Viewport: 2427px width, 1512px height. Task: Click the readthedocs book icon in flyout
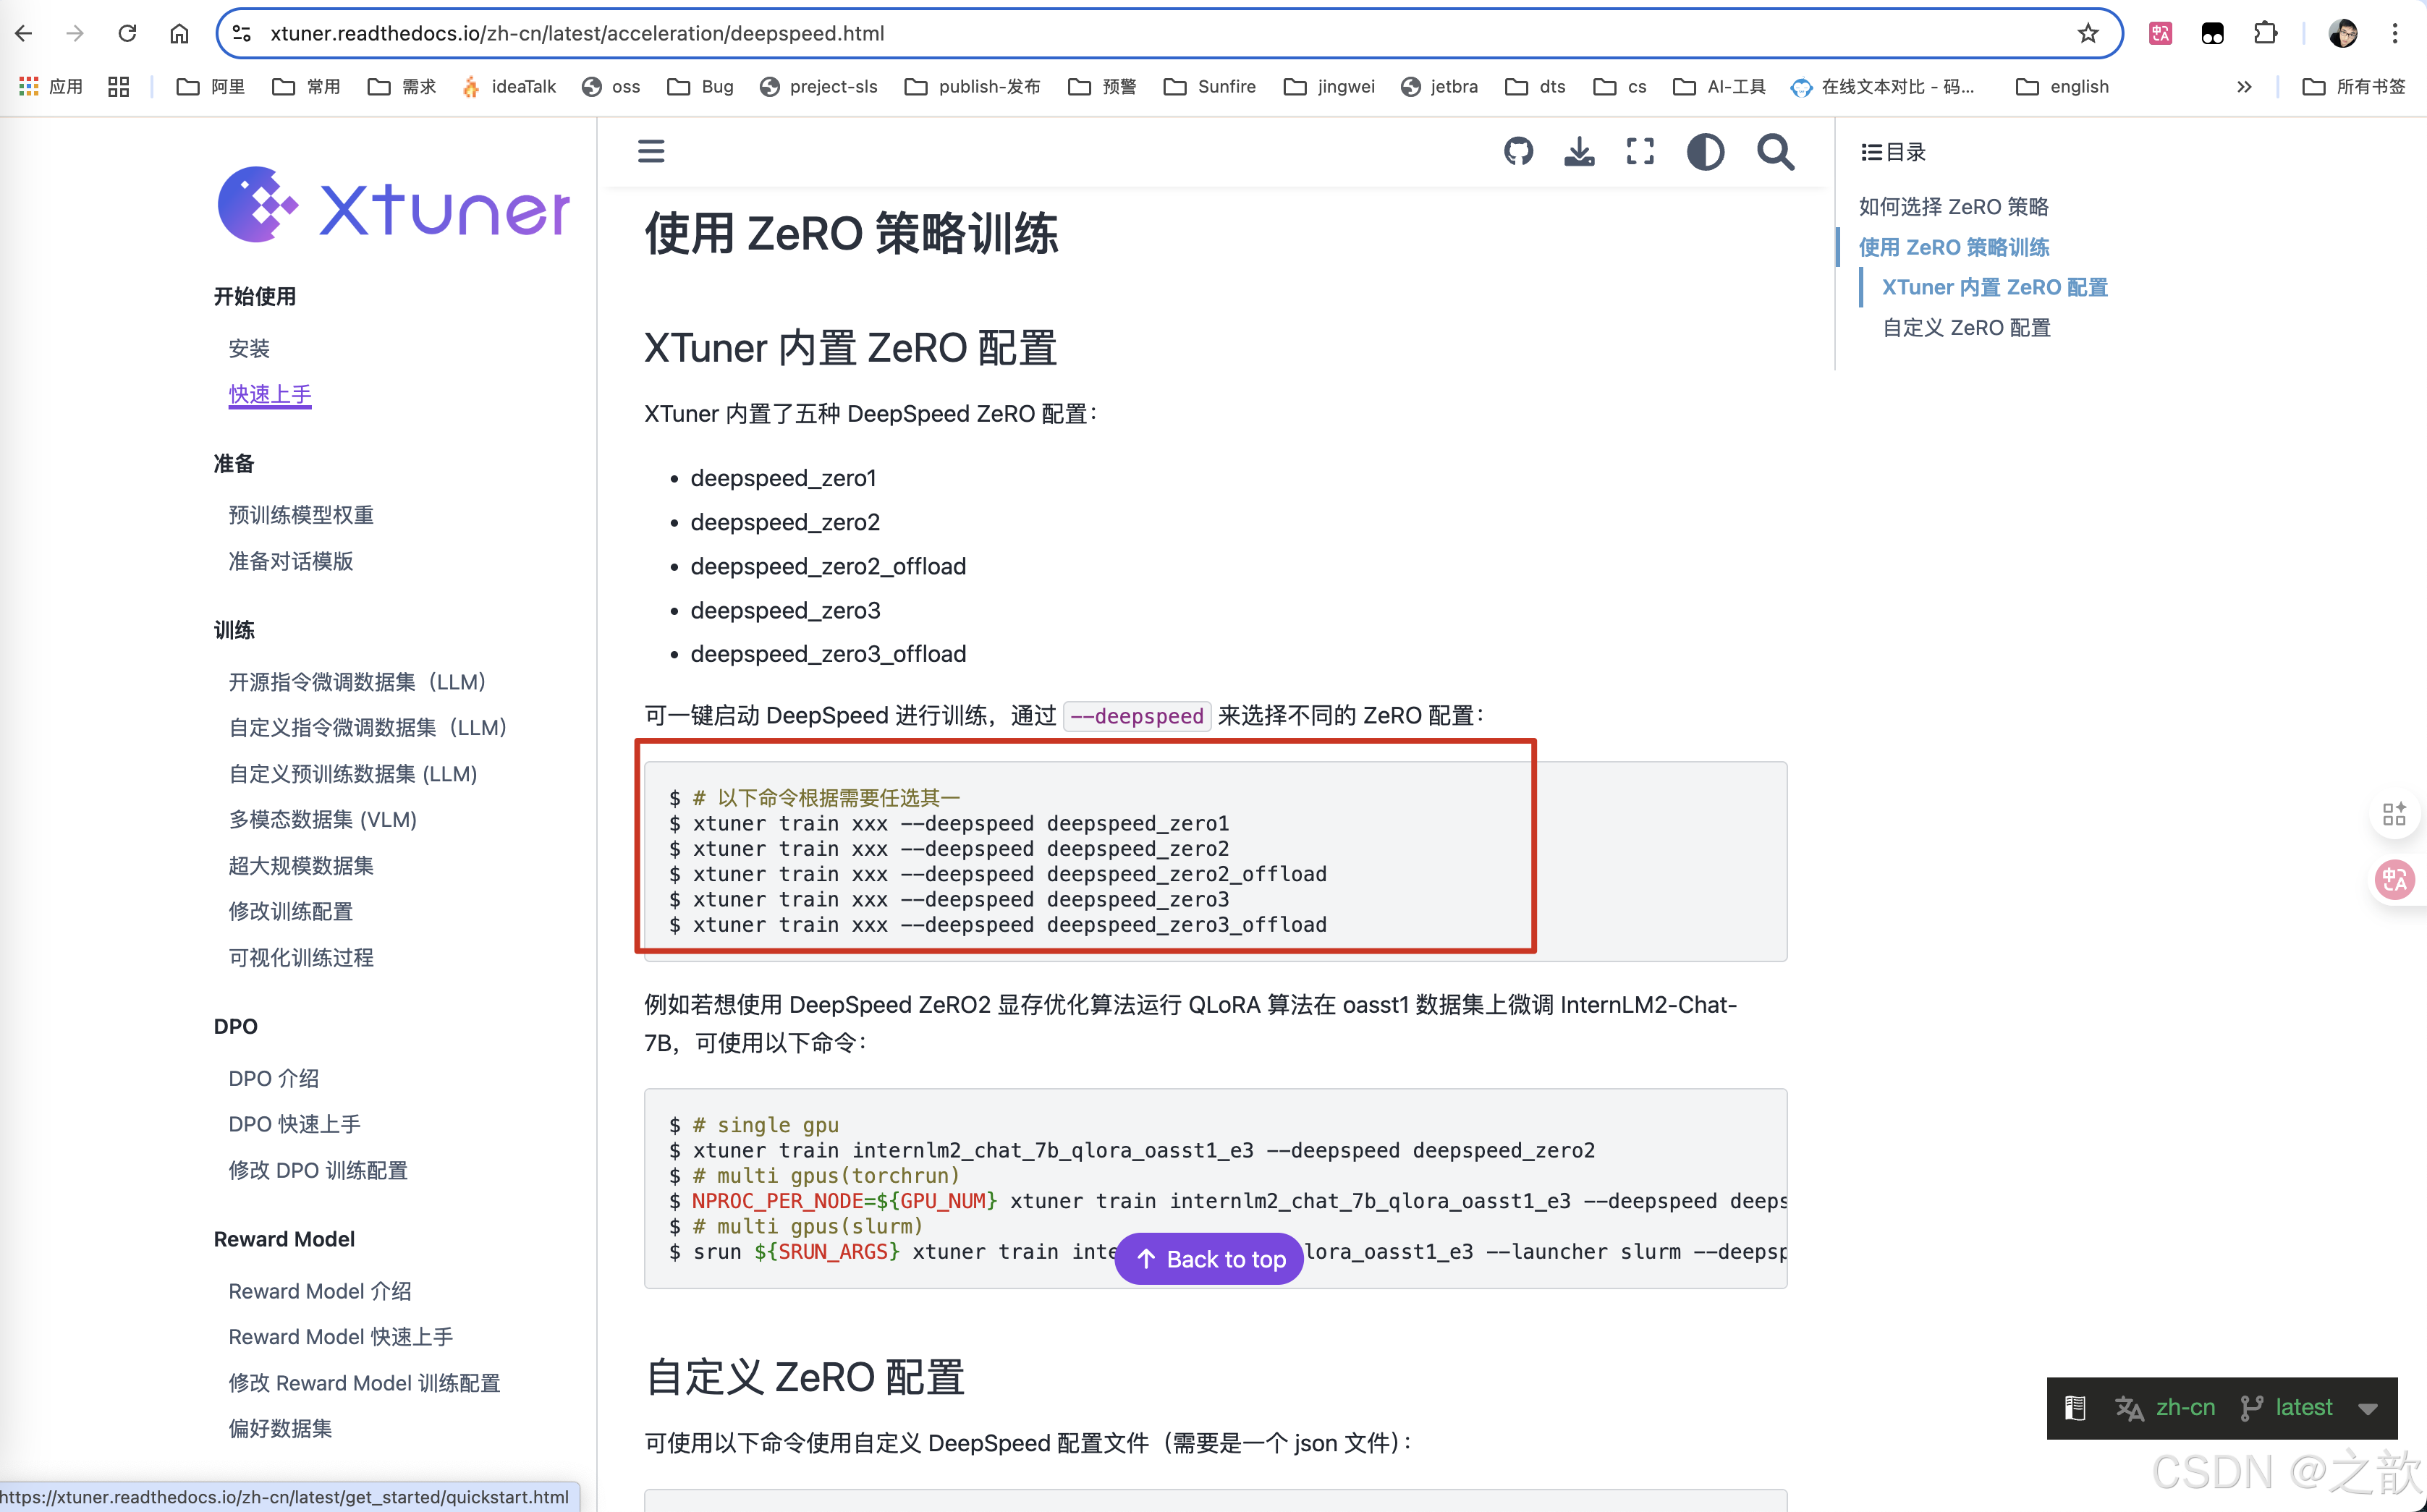click(x=2075, y=1408)
